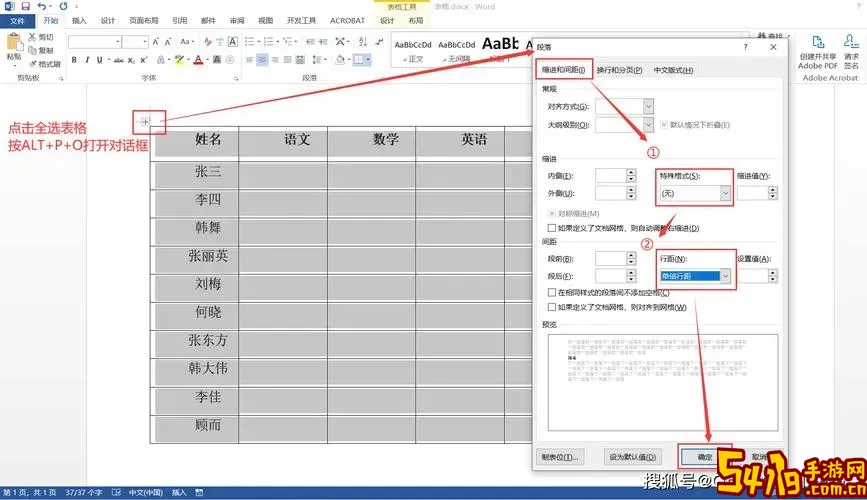Click the table move handle to select table

(145, 122)
